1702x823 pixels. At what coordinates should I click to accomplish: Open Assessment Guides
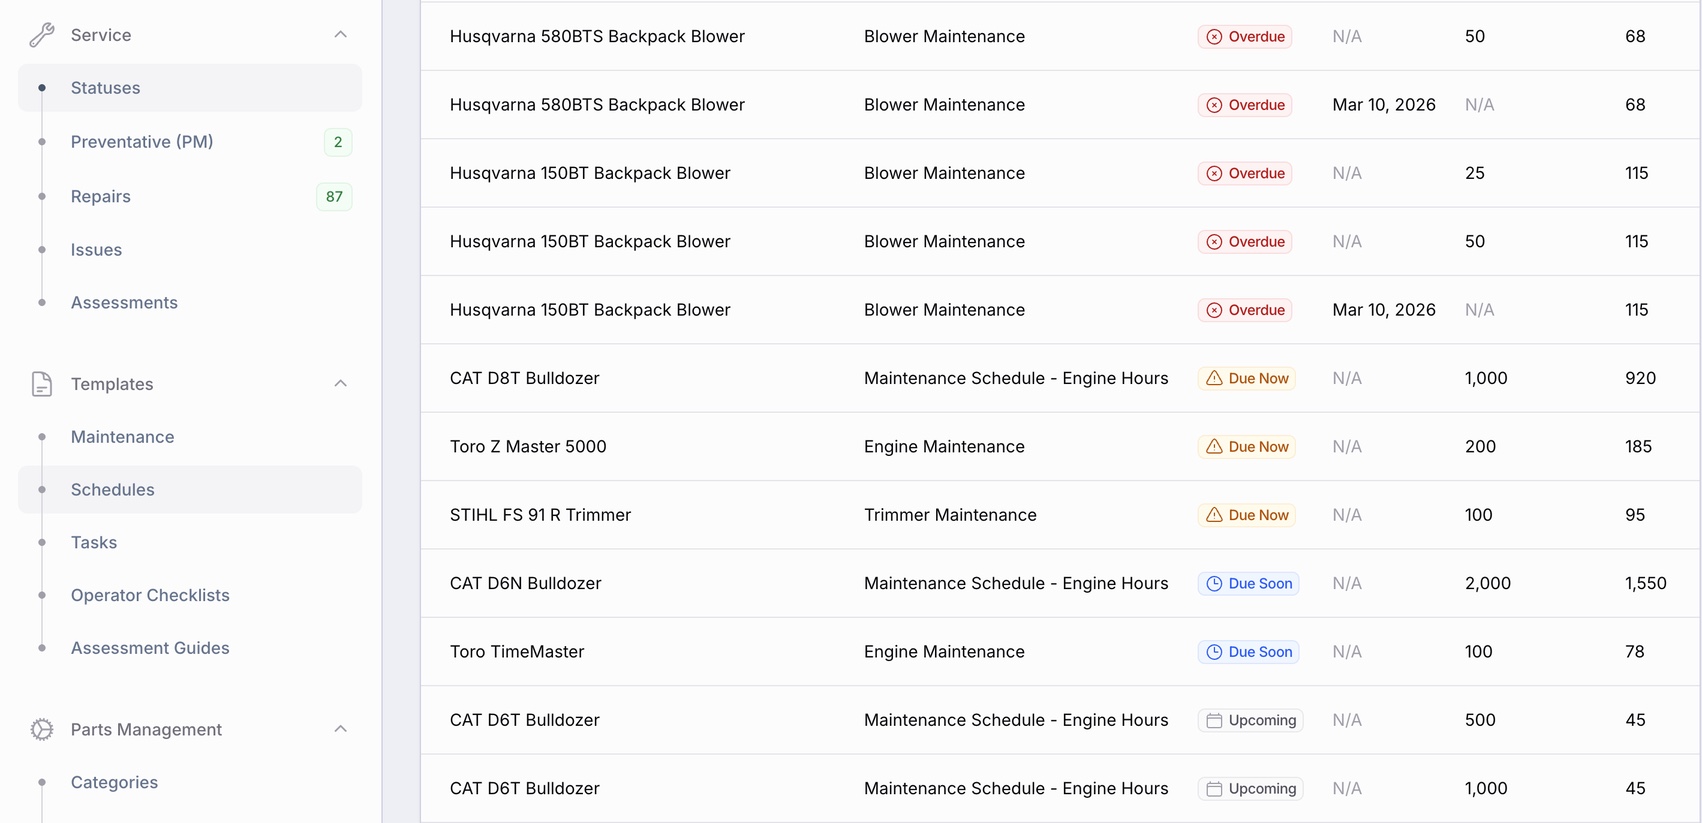pos(150,648)
